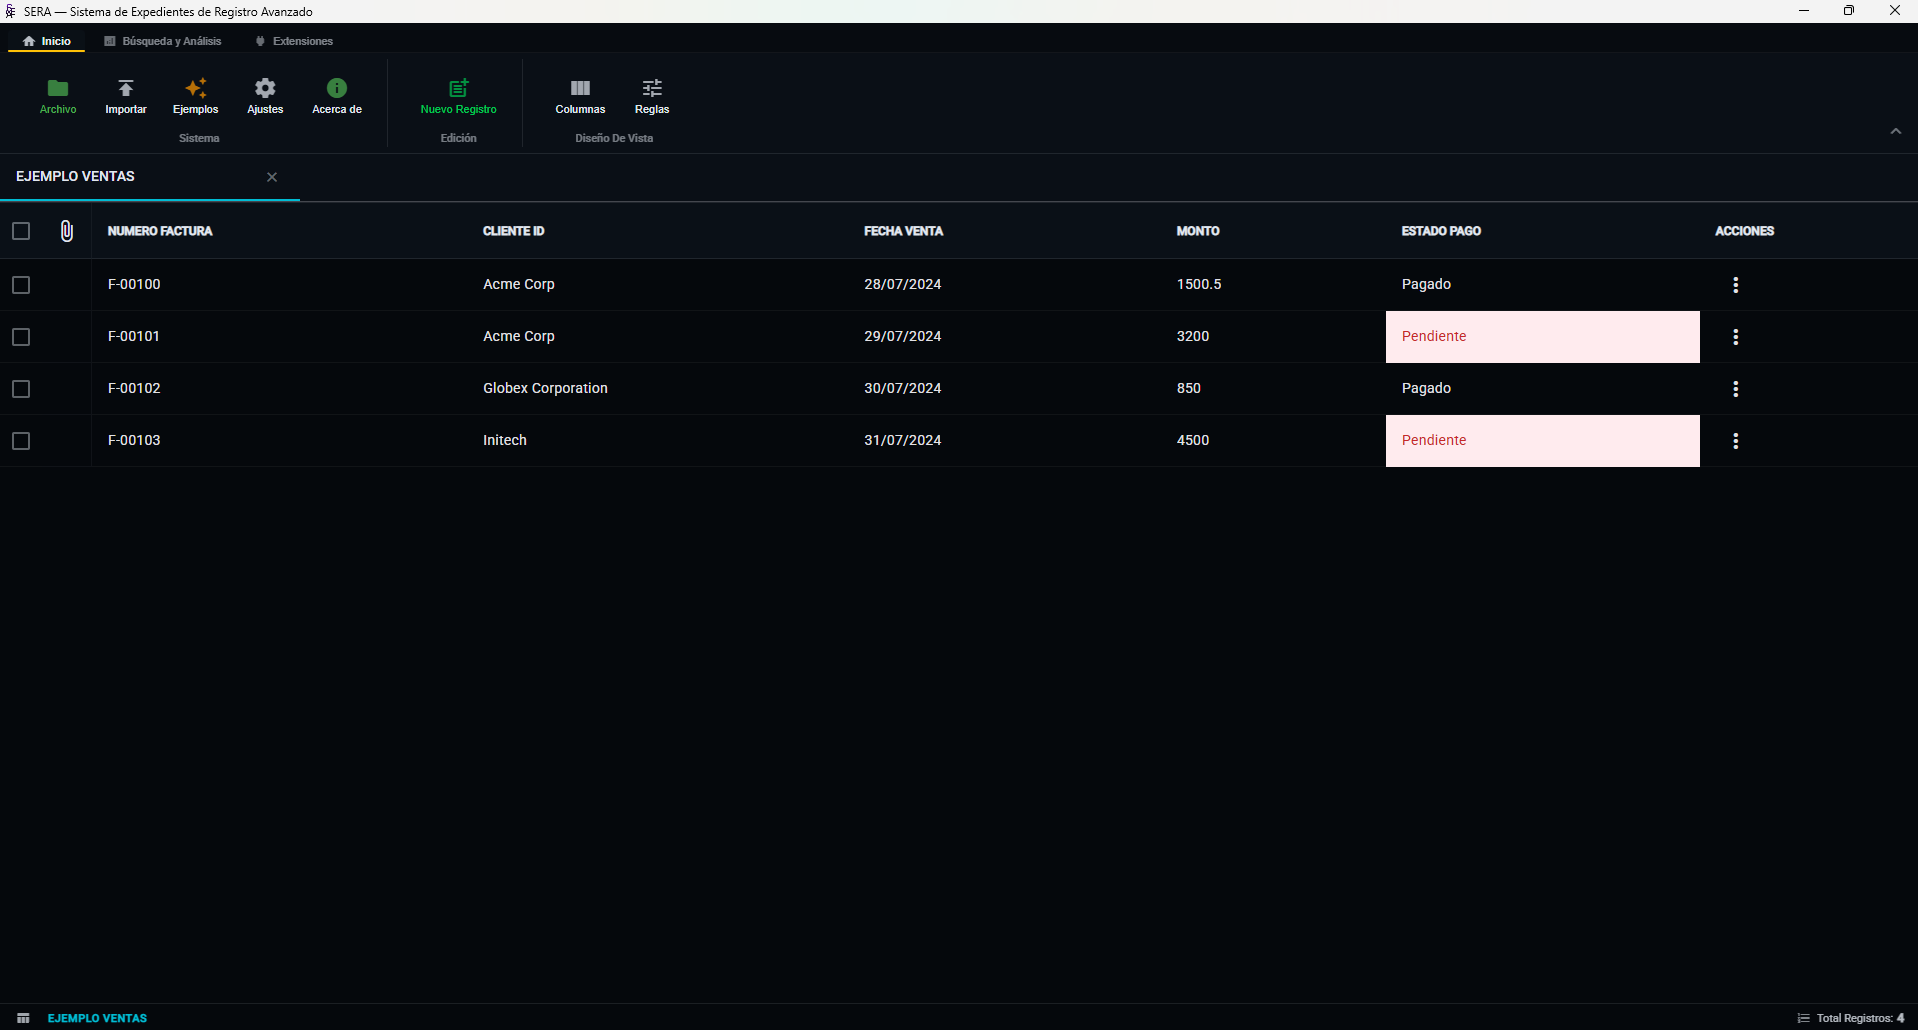The image size is (1918, 1030).
Task: Sort by MONTO column header
Action: [1197, 231]
